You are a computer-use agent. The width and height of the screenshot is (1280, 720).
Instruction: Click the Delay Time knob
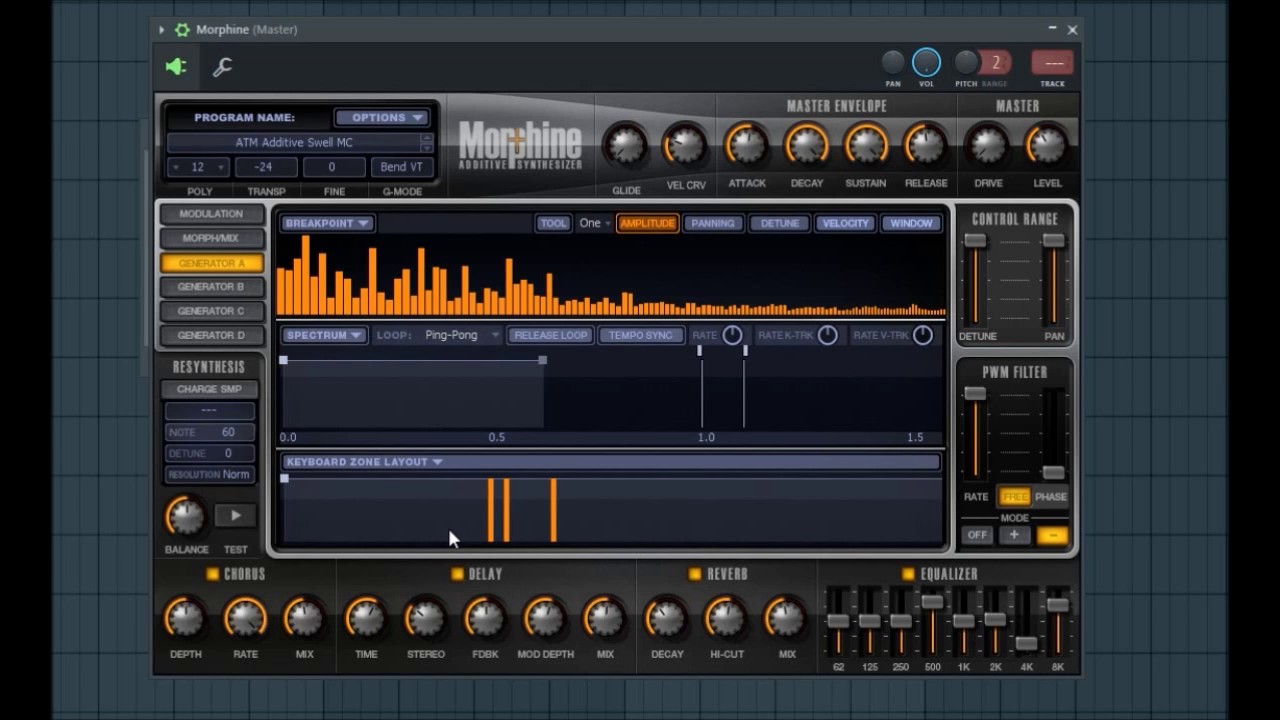point(366,618)
